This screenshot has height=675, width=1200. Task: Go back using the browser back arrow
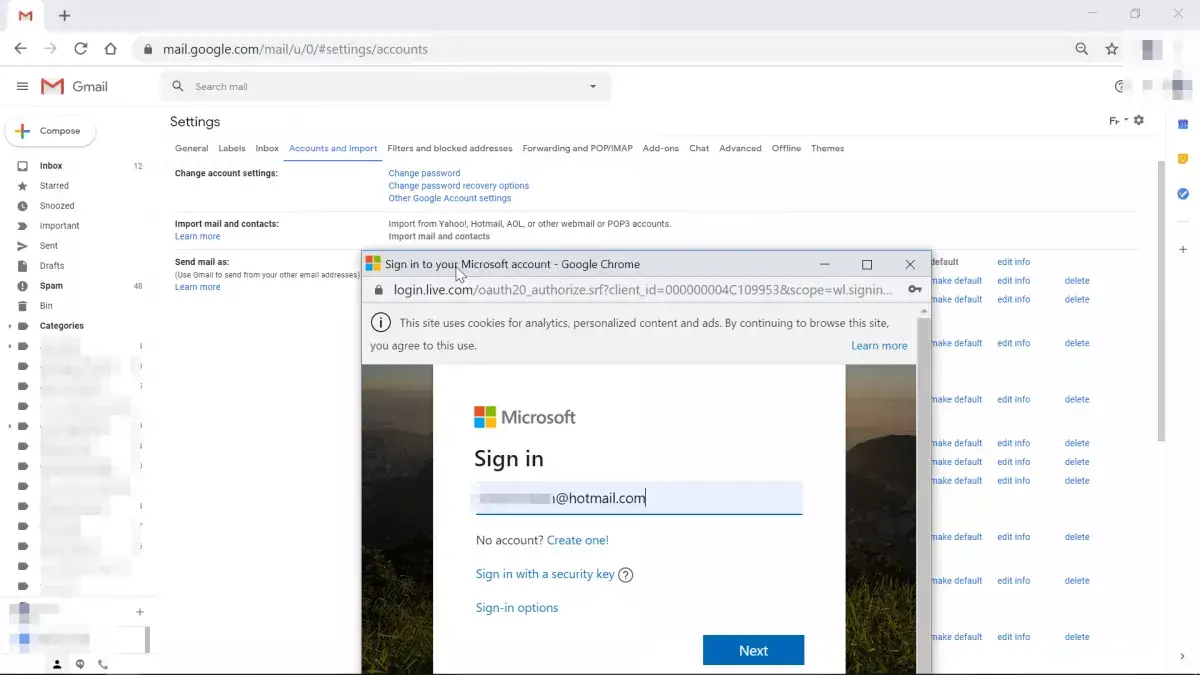pos(21,49)
